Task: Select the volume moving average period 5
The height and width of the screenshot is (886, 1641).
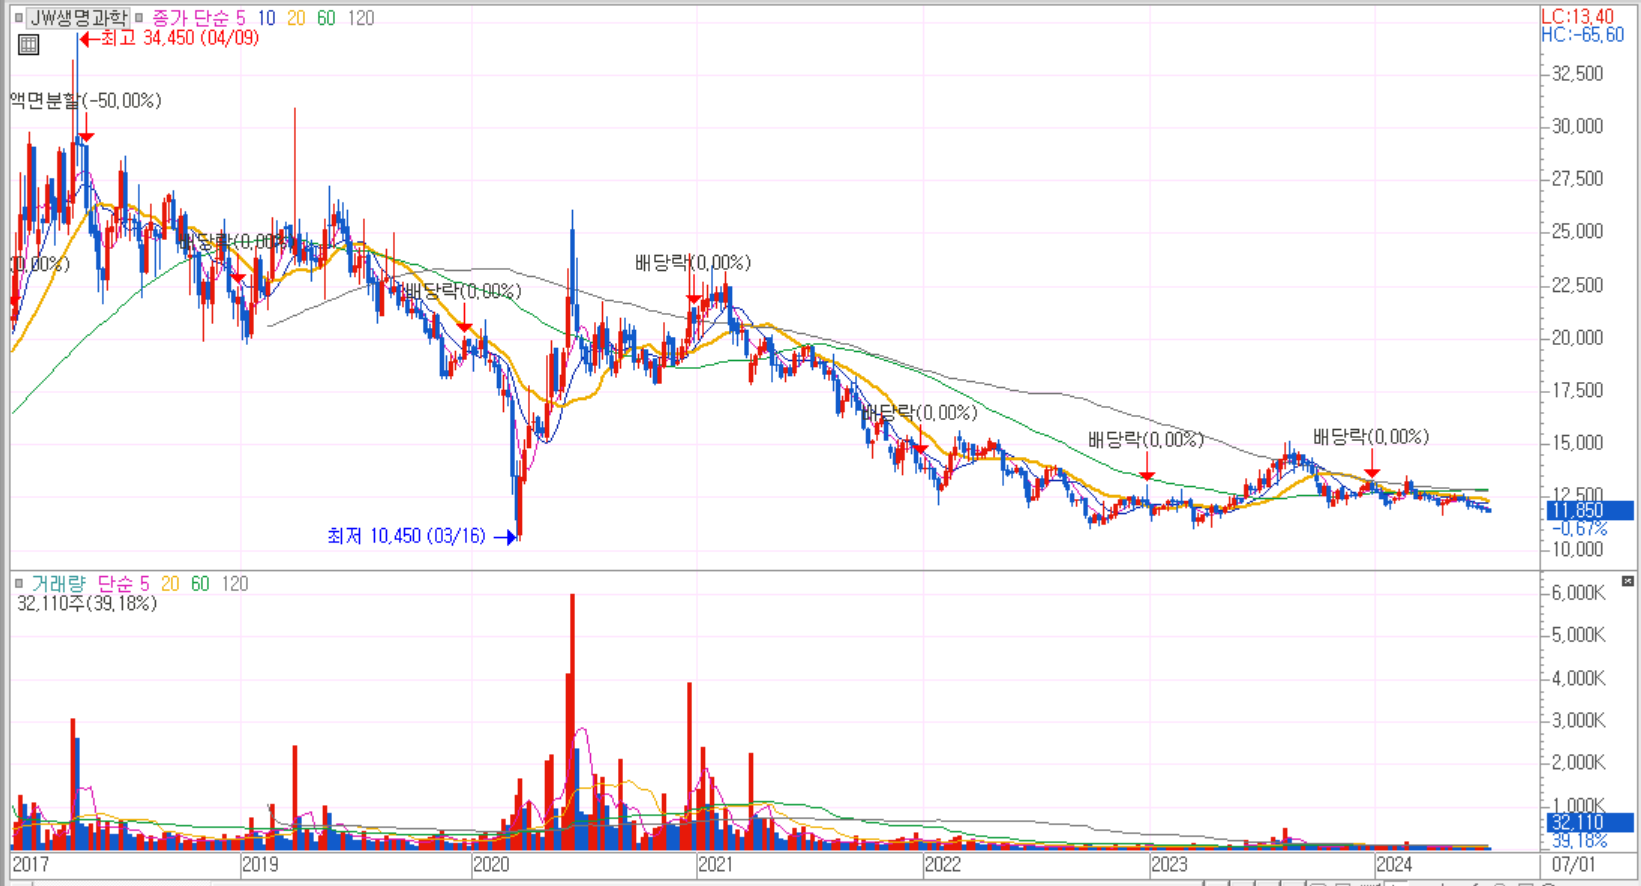Action: 145,584
